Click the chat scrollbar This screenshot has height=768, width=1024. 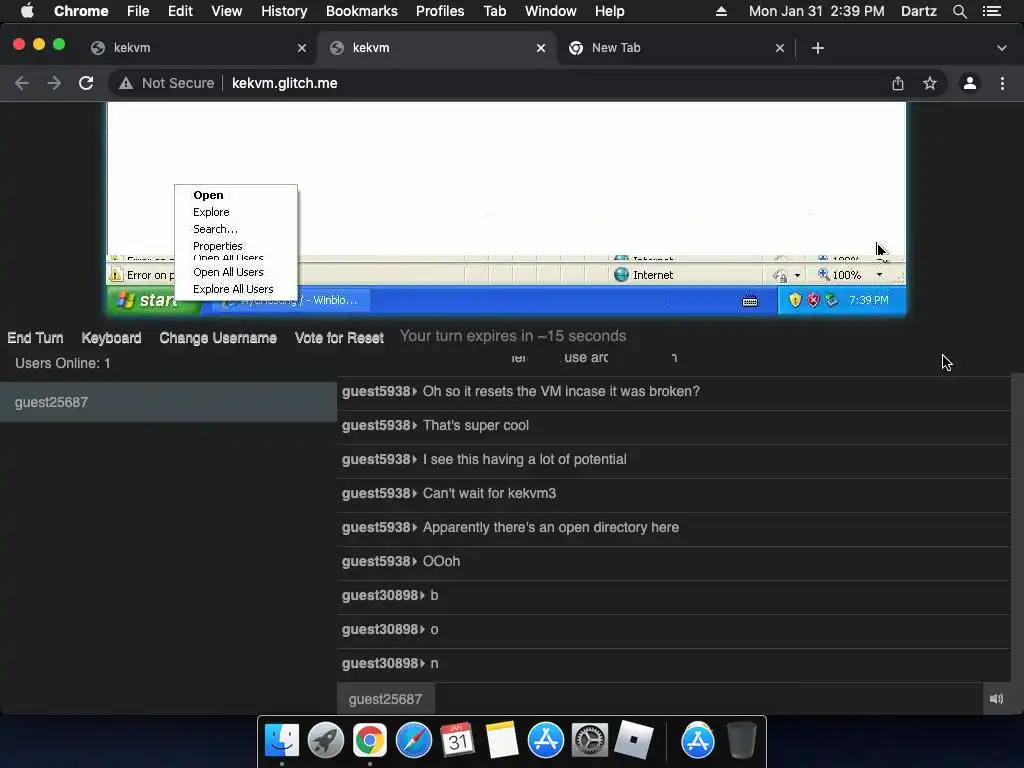point(1017,528)
